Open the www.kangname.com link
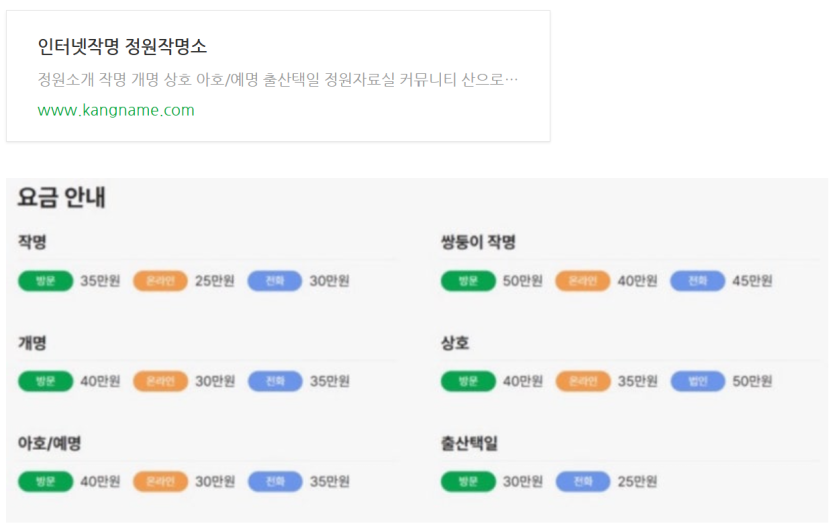 116,110
